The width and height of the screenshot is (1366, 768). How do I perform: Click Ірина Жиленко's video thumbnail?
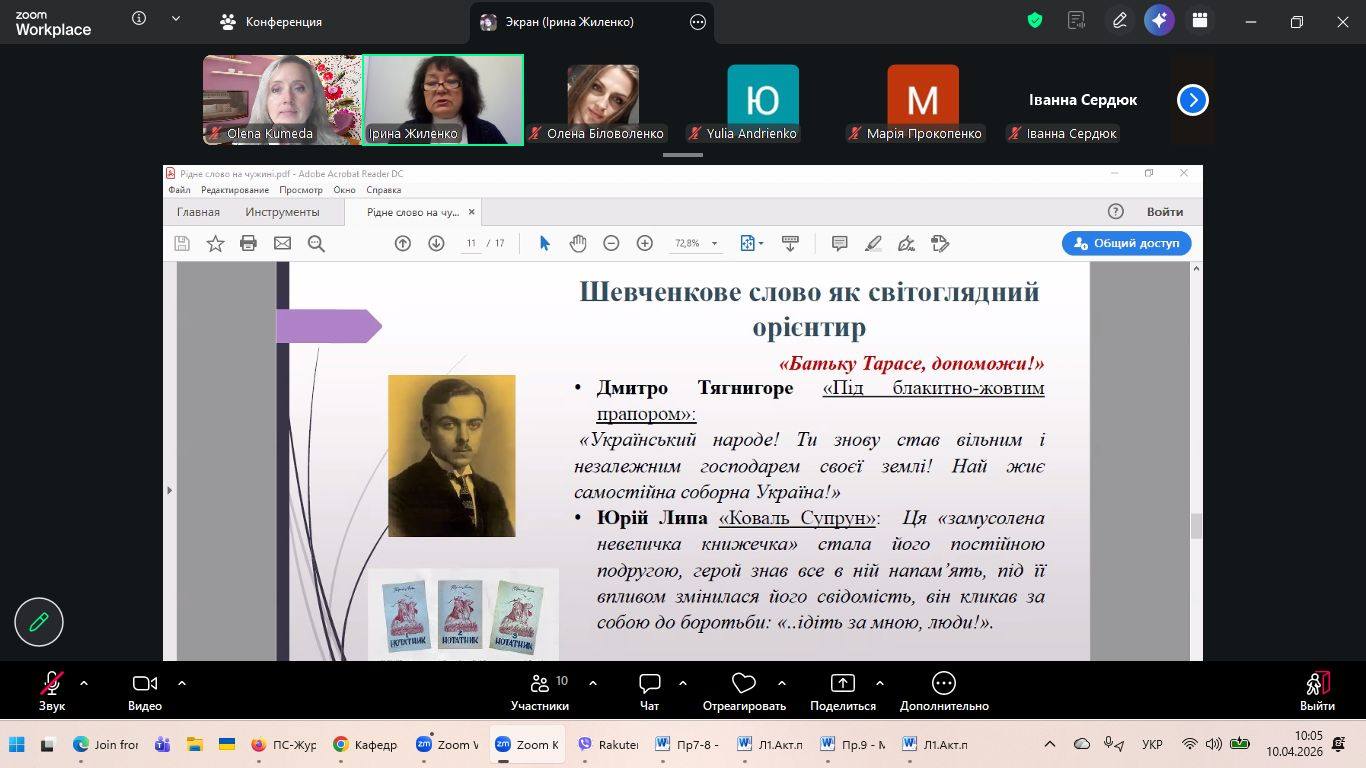pyautogui.click(x=443, y=99)
